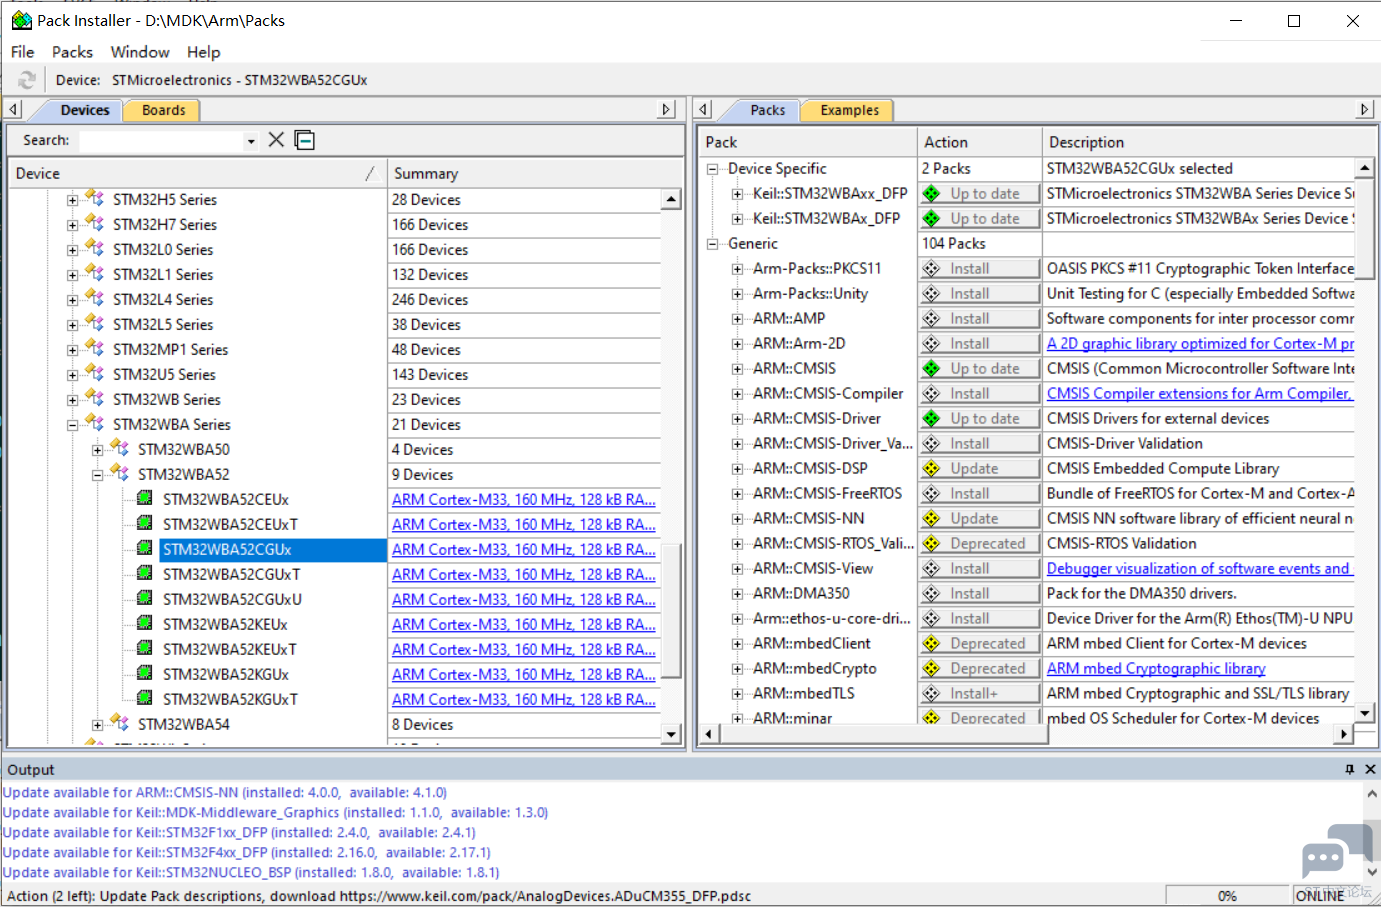Expand the STM32H7 Series node

[72, 225]
